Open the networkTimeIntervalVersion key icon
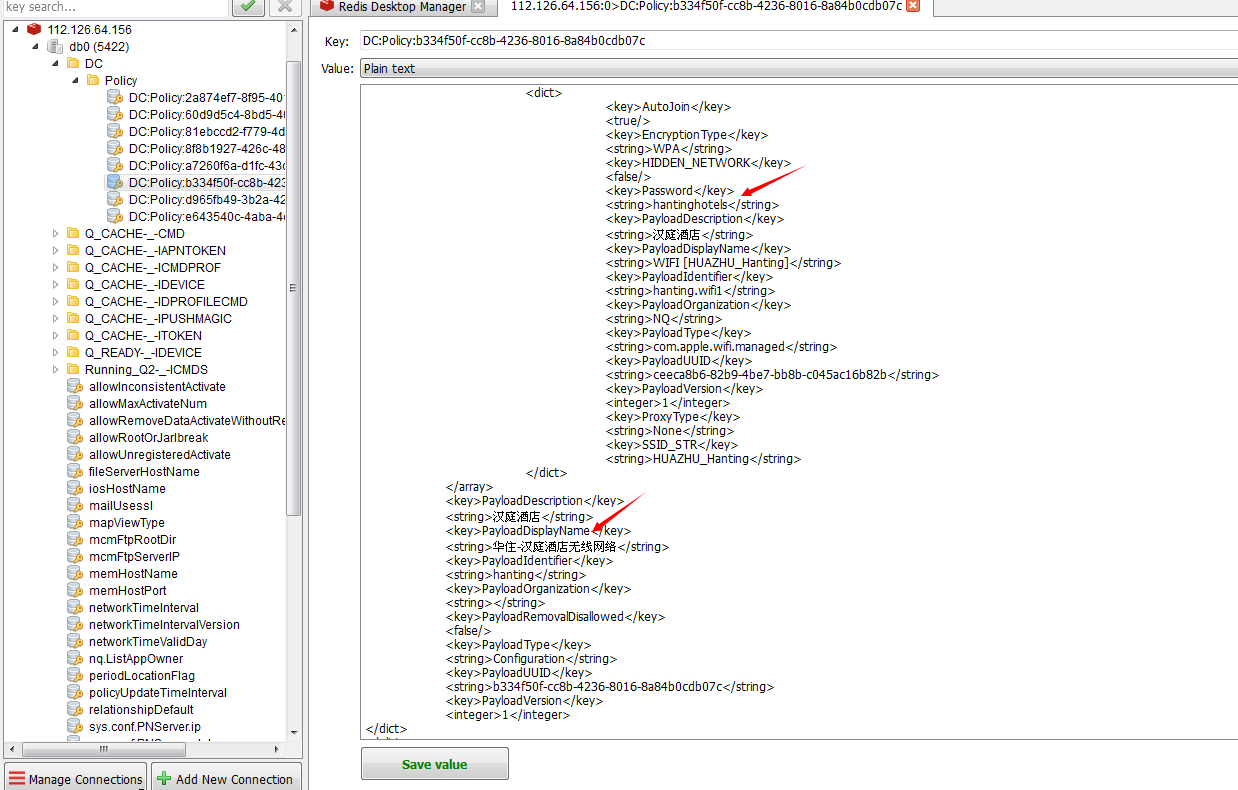The height and width of the screenshot is (790, 1238). coord(74,624)
